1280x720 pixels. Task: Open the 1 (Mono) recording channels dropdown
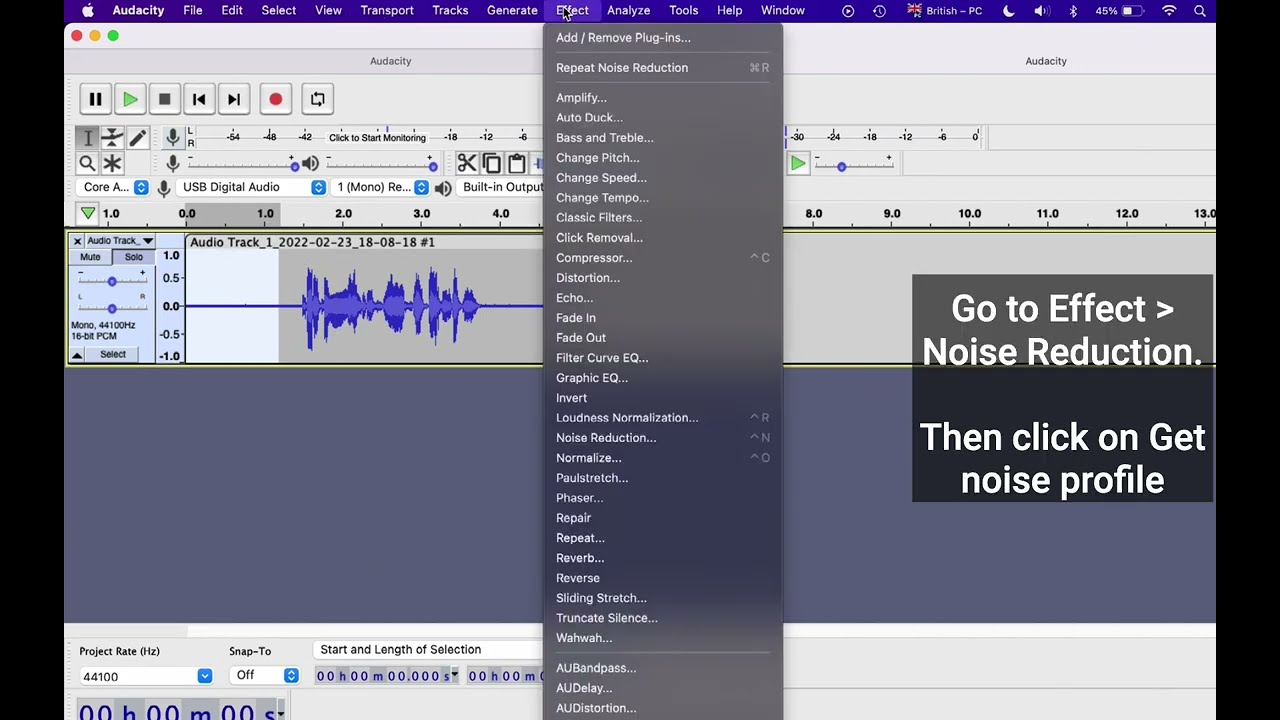[x=381, y=187]
